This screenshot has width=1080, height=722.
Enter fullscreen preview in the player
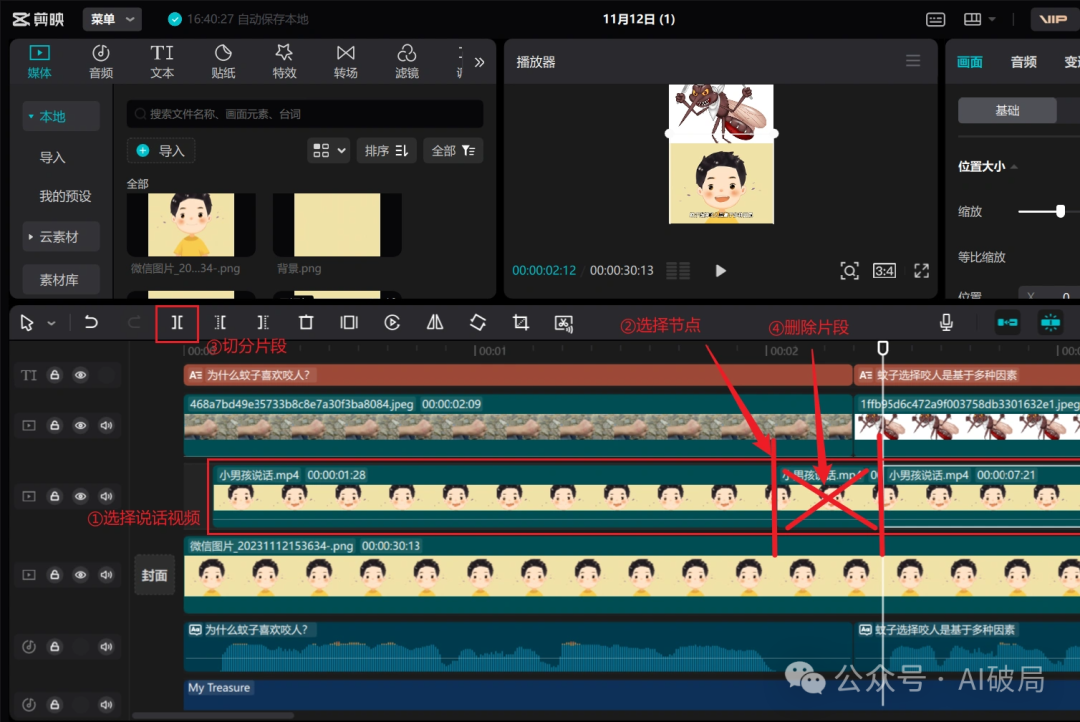click(x=922, y=271)
